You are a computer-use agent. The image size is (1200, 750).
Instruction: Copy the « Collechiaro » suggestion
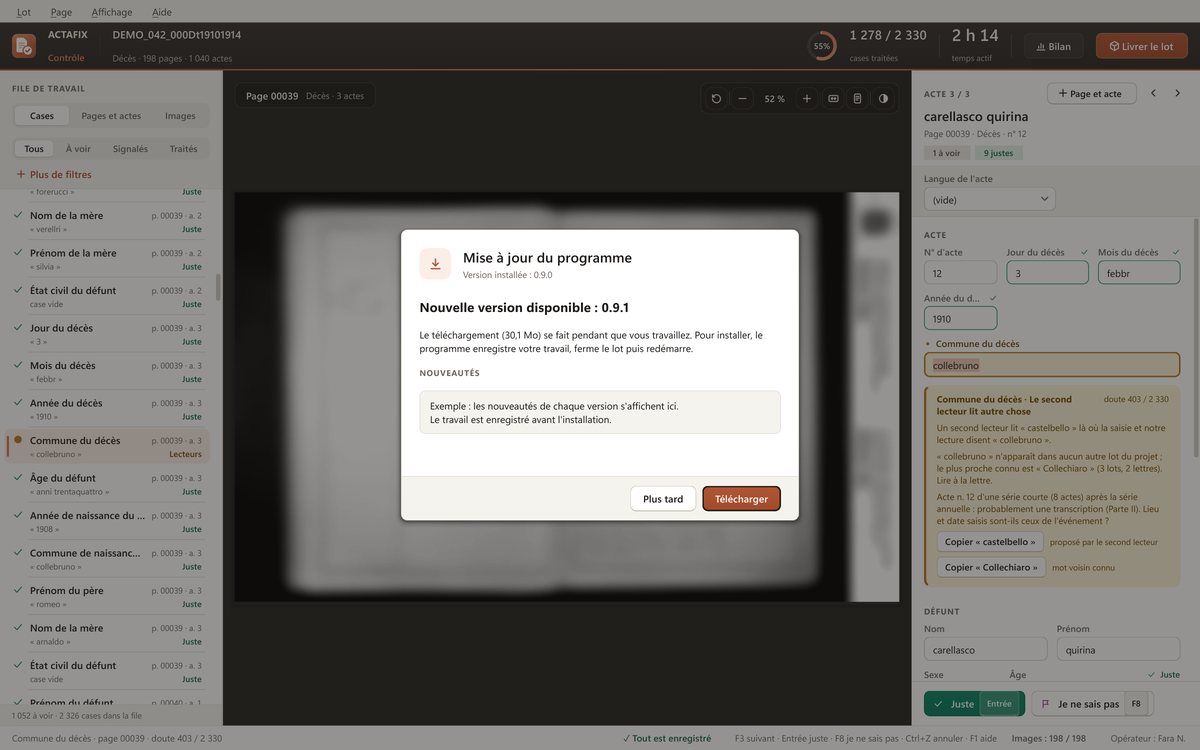pos(991,568)
